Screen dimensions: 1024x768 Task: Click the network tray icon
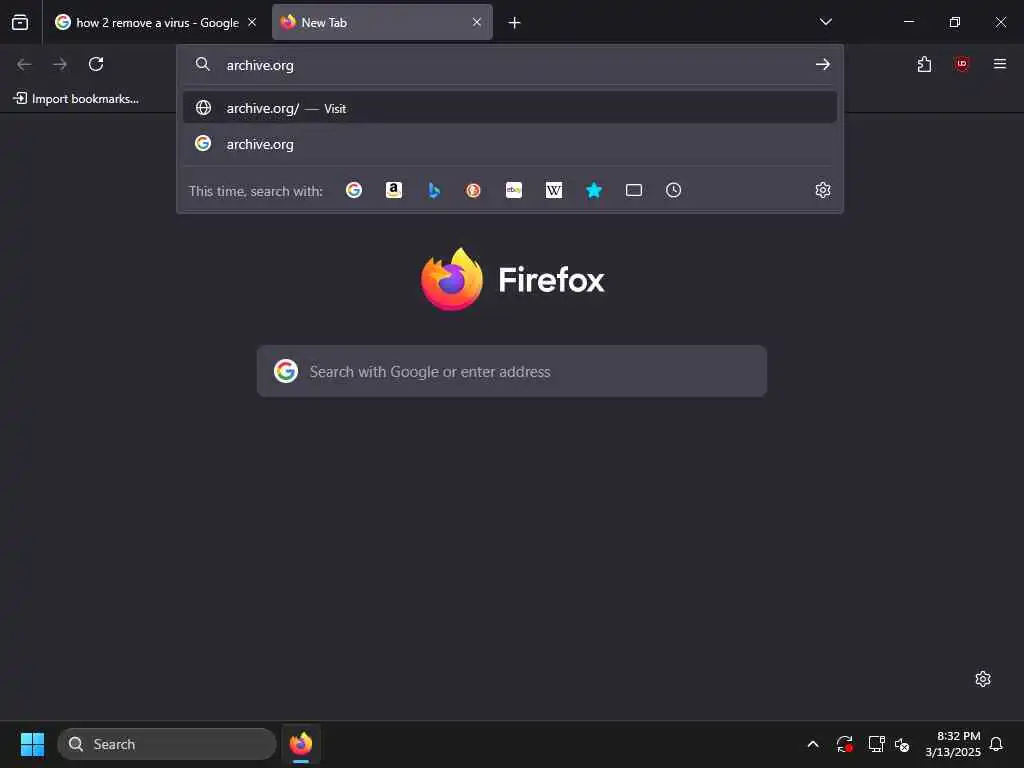(x=876, y=744)
